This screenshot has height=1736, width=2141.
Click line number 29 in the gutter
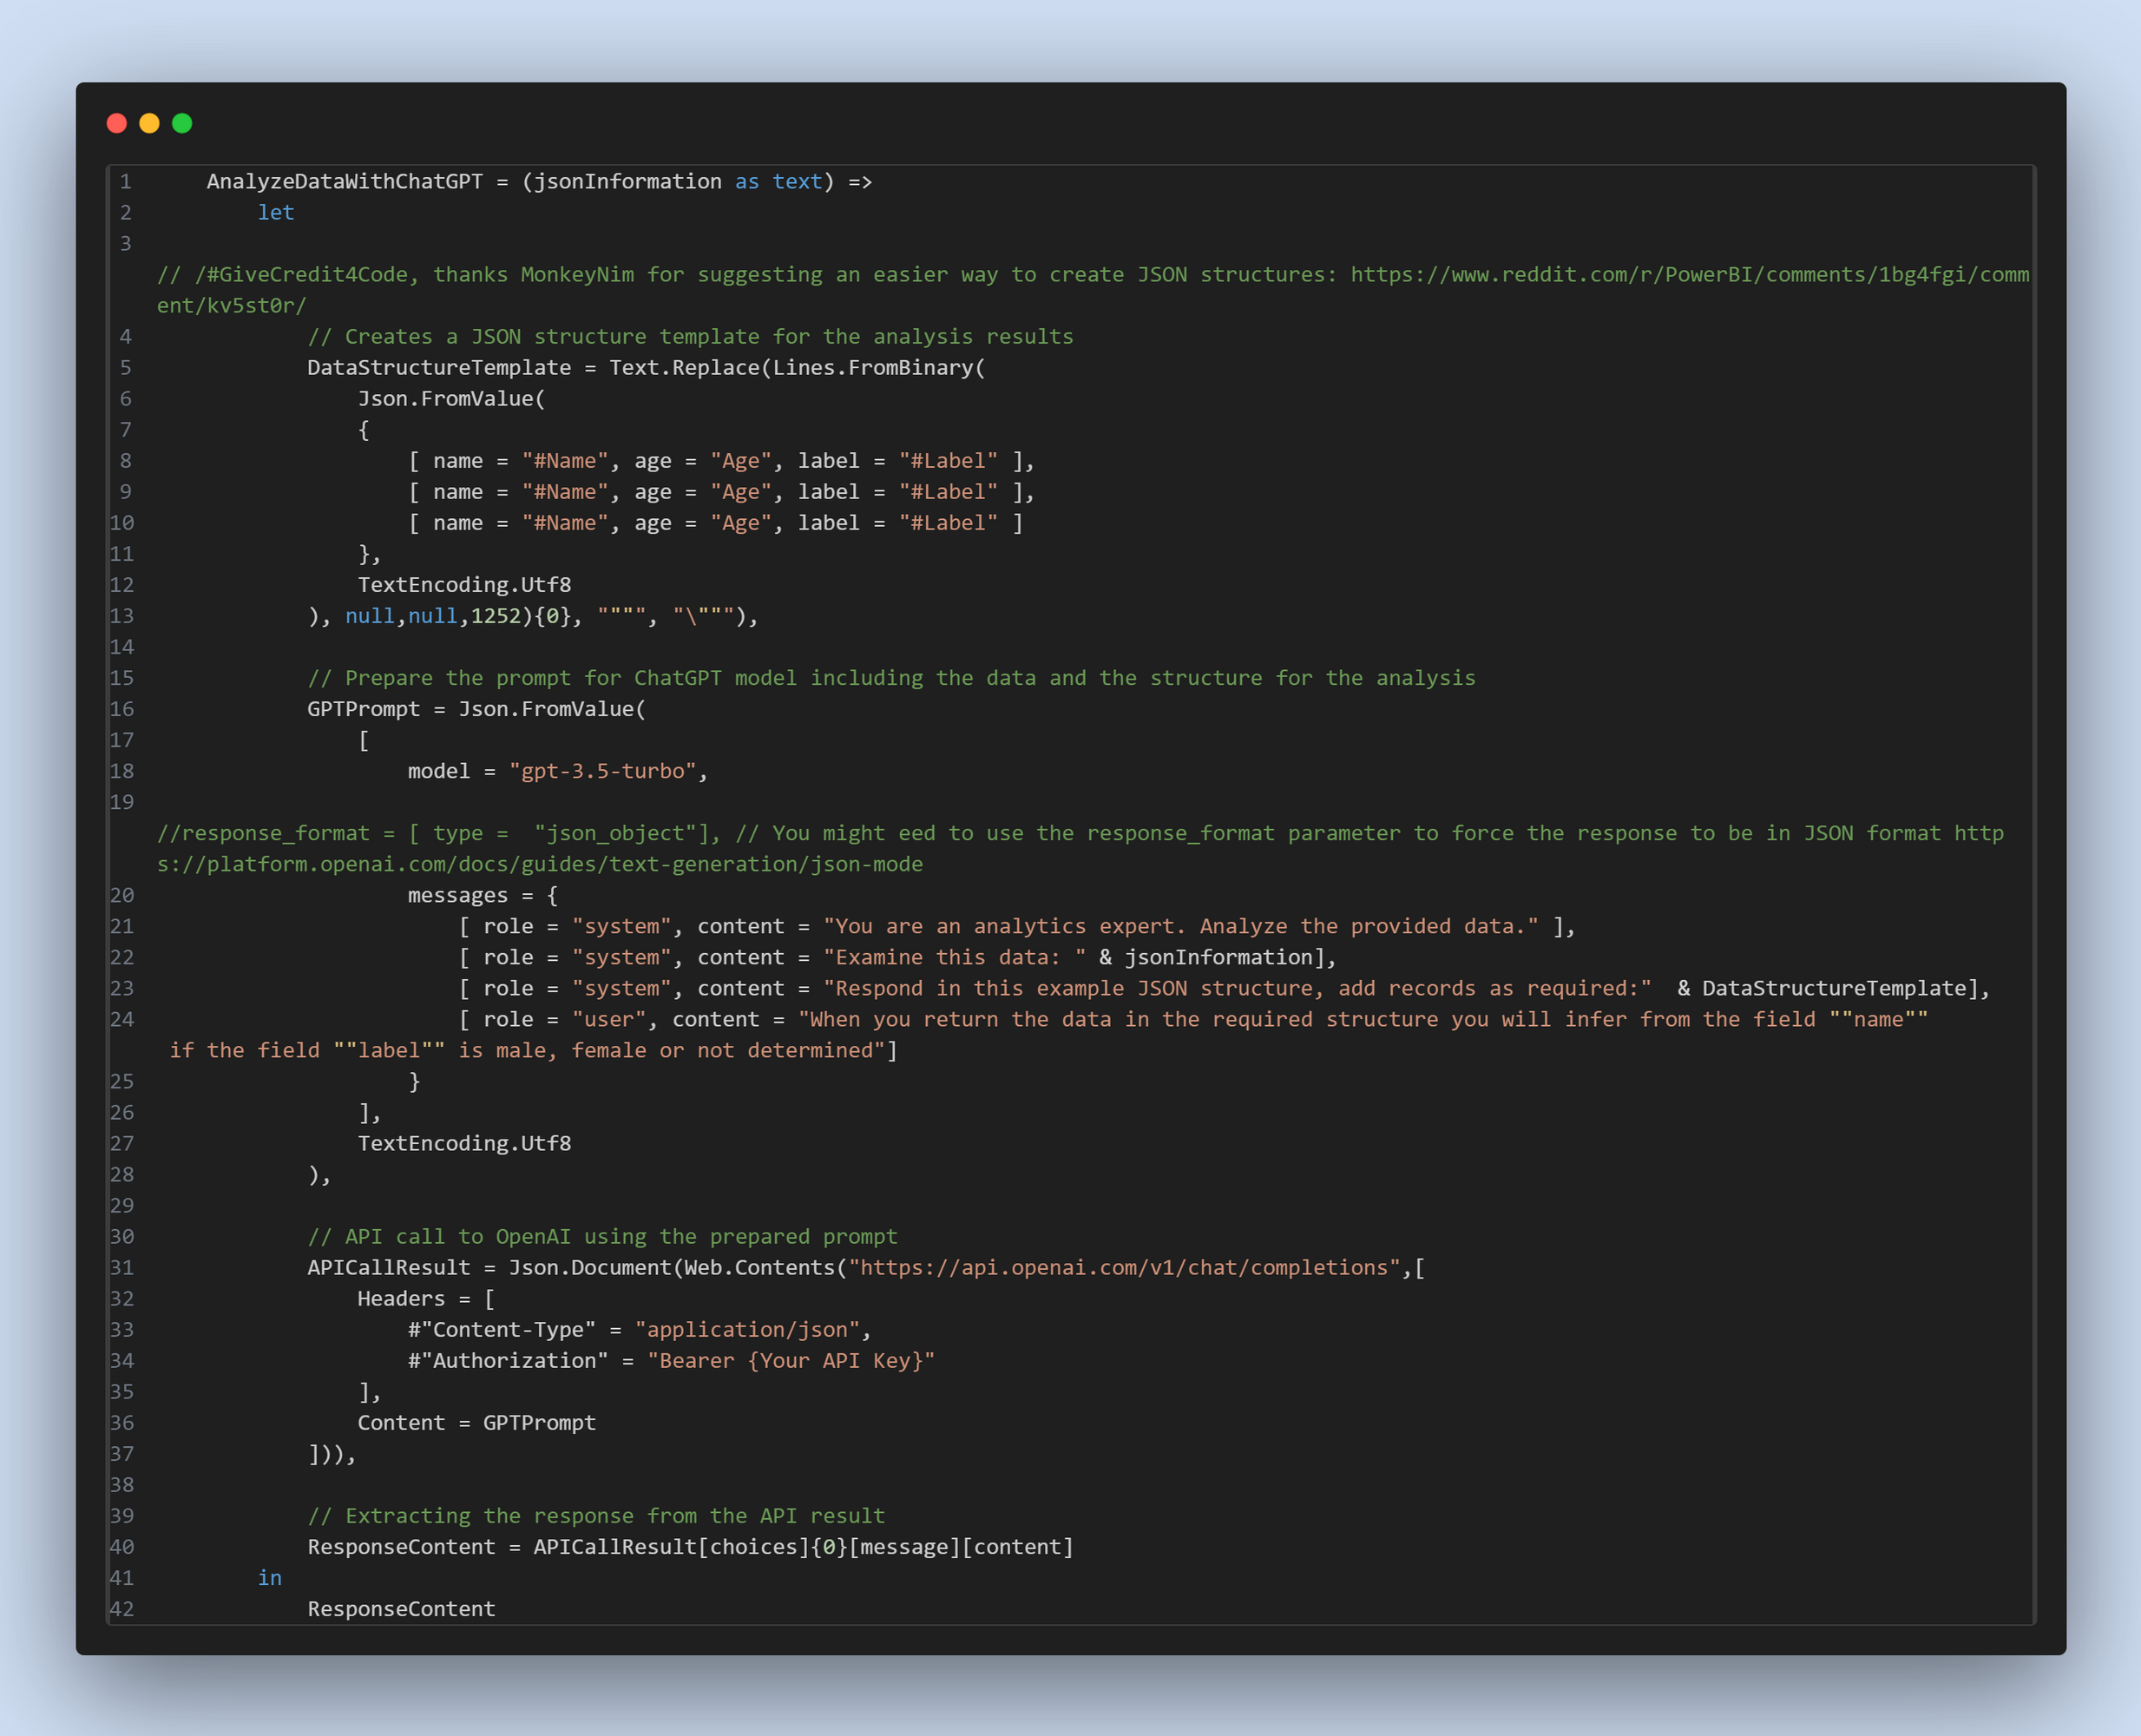coord(122,1204)
